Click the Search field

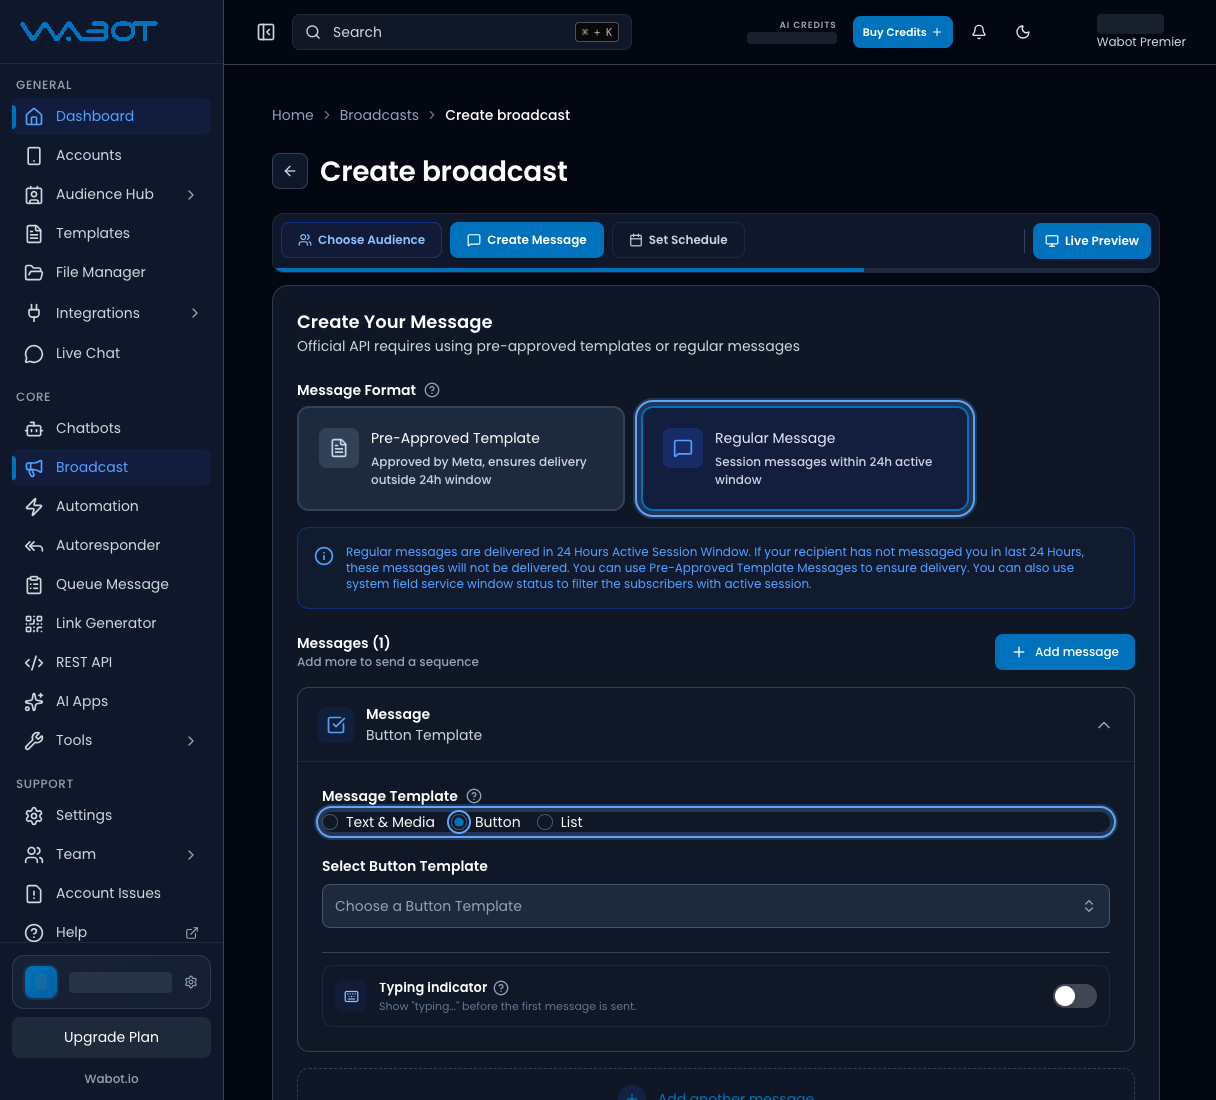click(462, 32)
